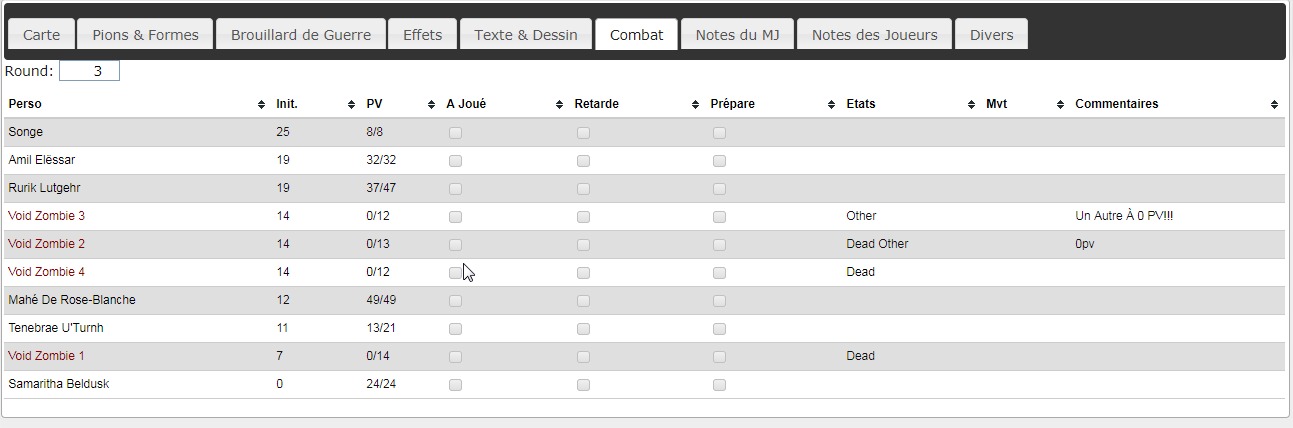The height and width of the screenshot is (428, 1293).
Task: Check A Joué for Songe
Action: pyautogui.click(x=455, y=133)
